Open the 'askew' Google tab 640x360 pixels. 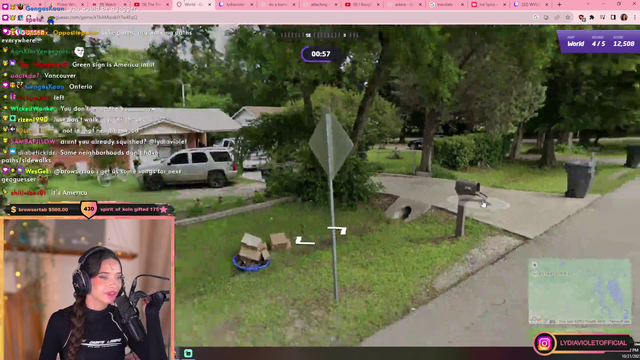(403, 4)
